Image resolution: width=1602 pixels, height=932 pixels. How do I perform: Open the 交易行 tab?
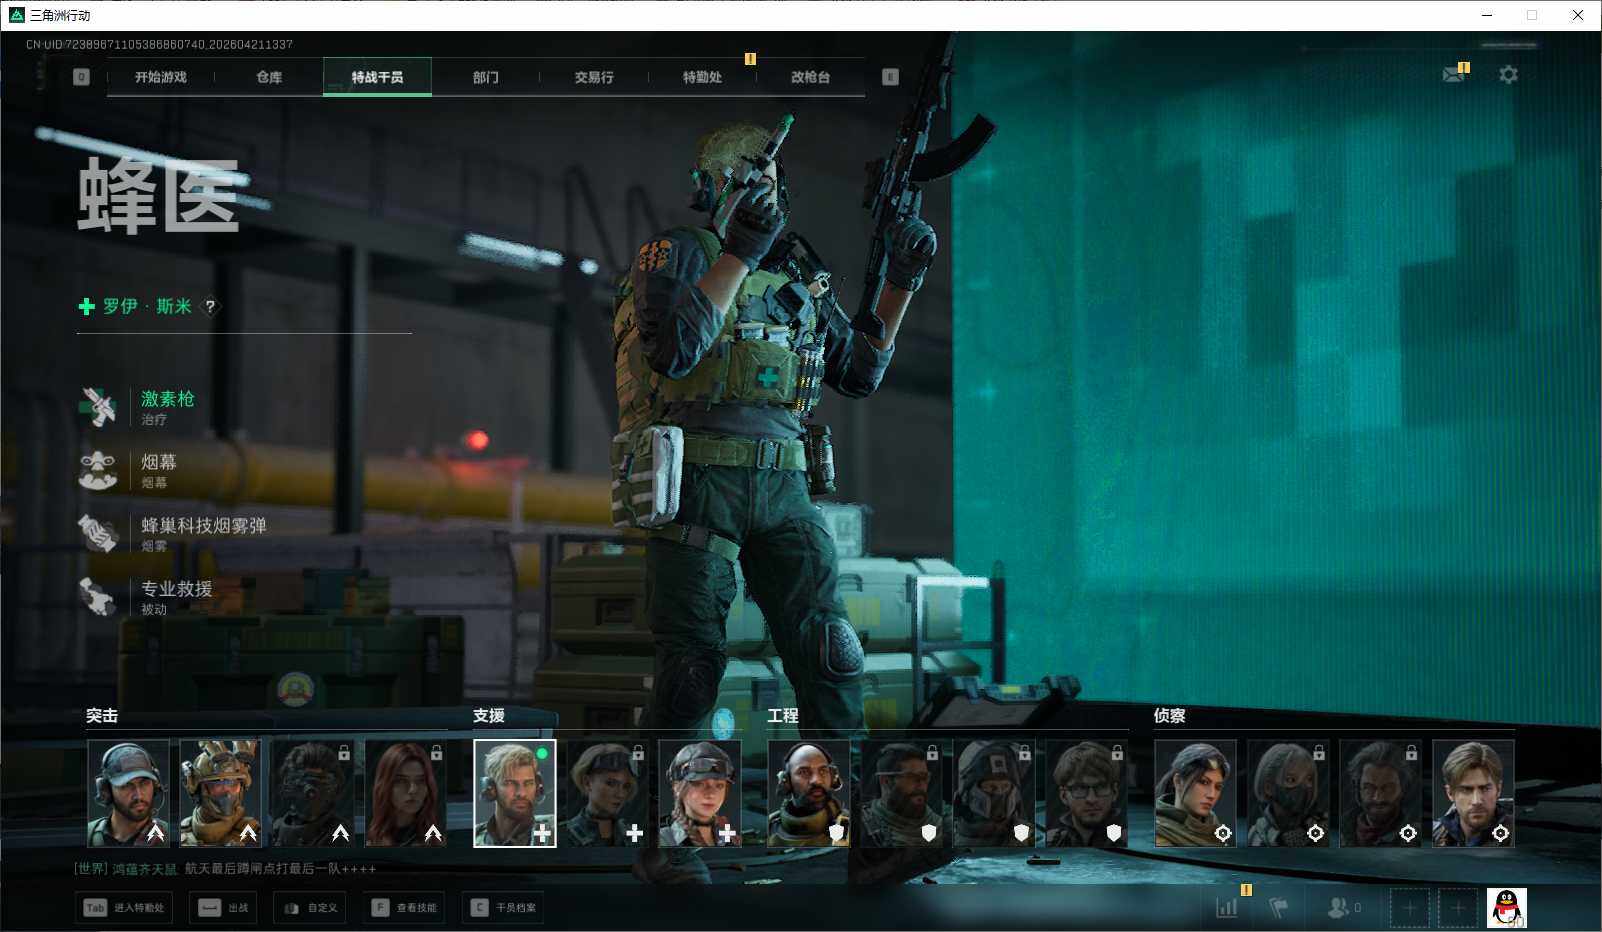pyautogui.click(x=594, y=77)
